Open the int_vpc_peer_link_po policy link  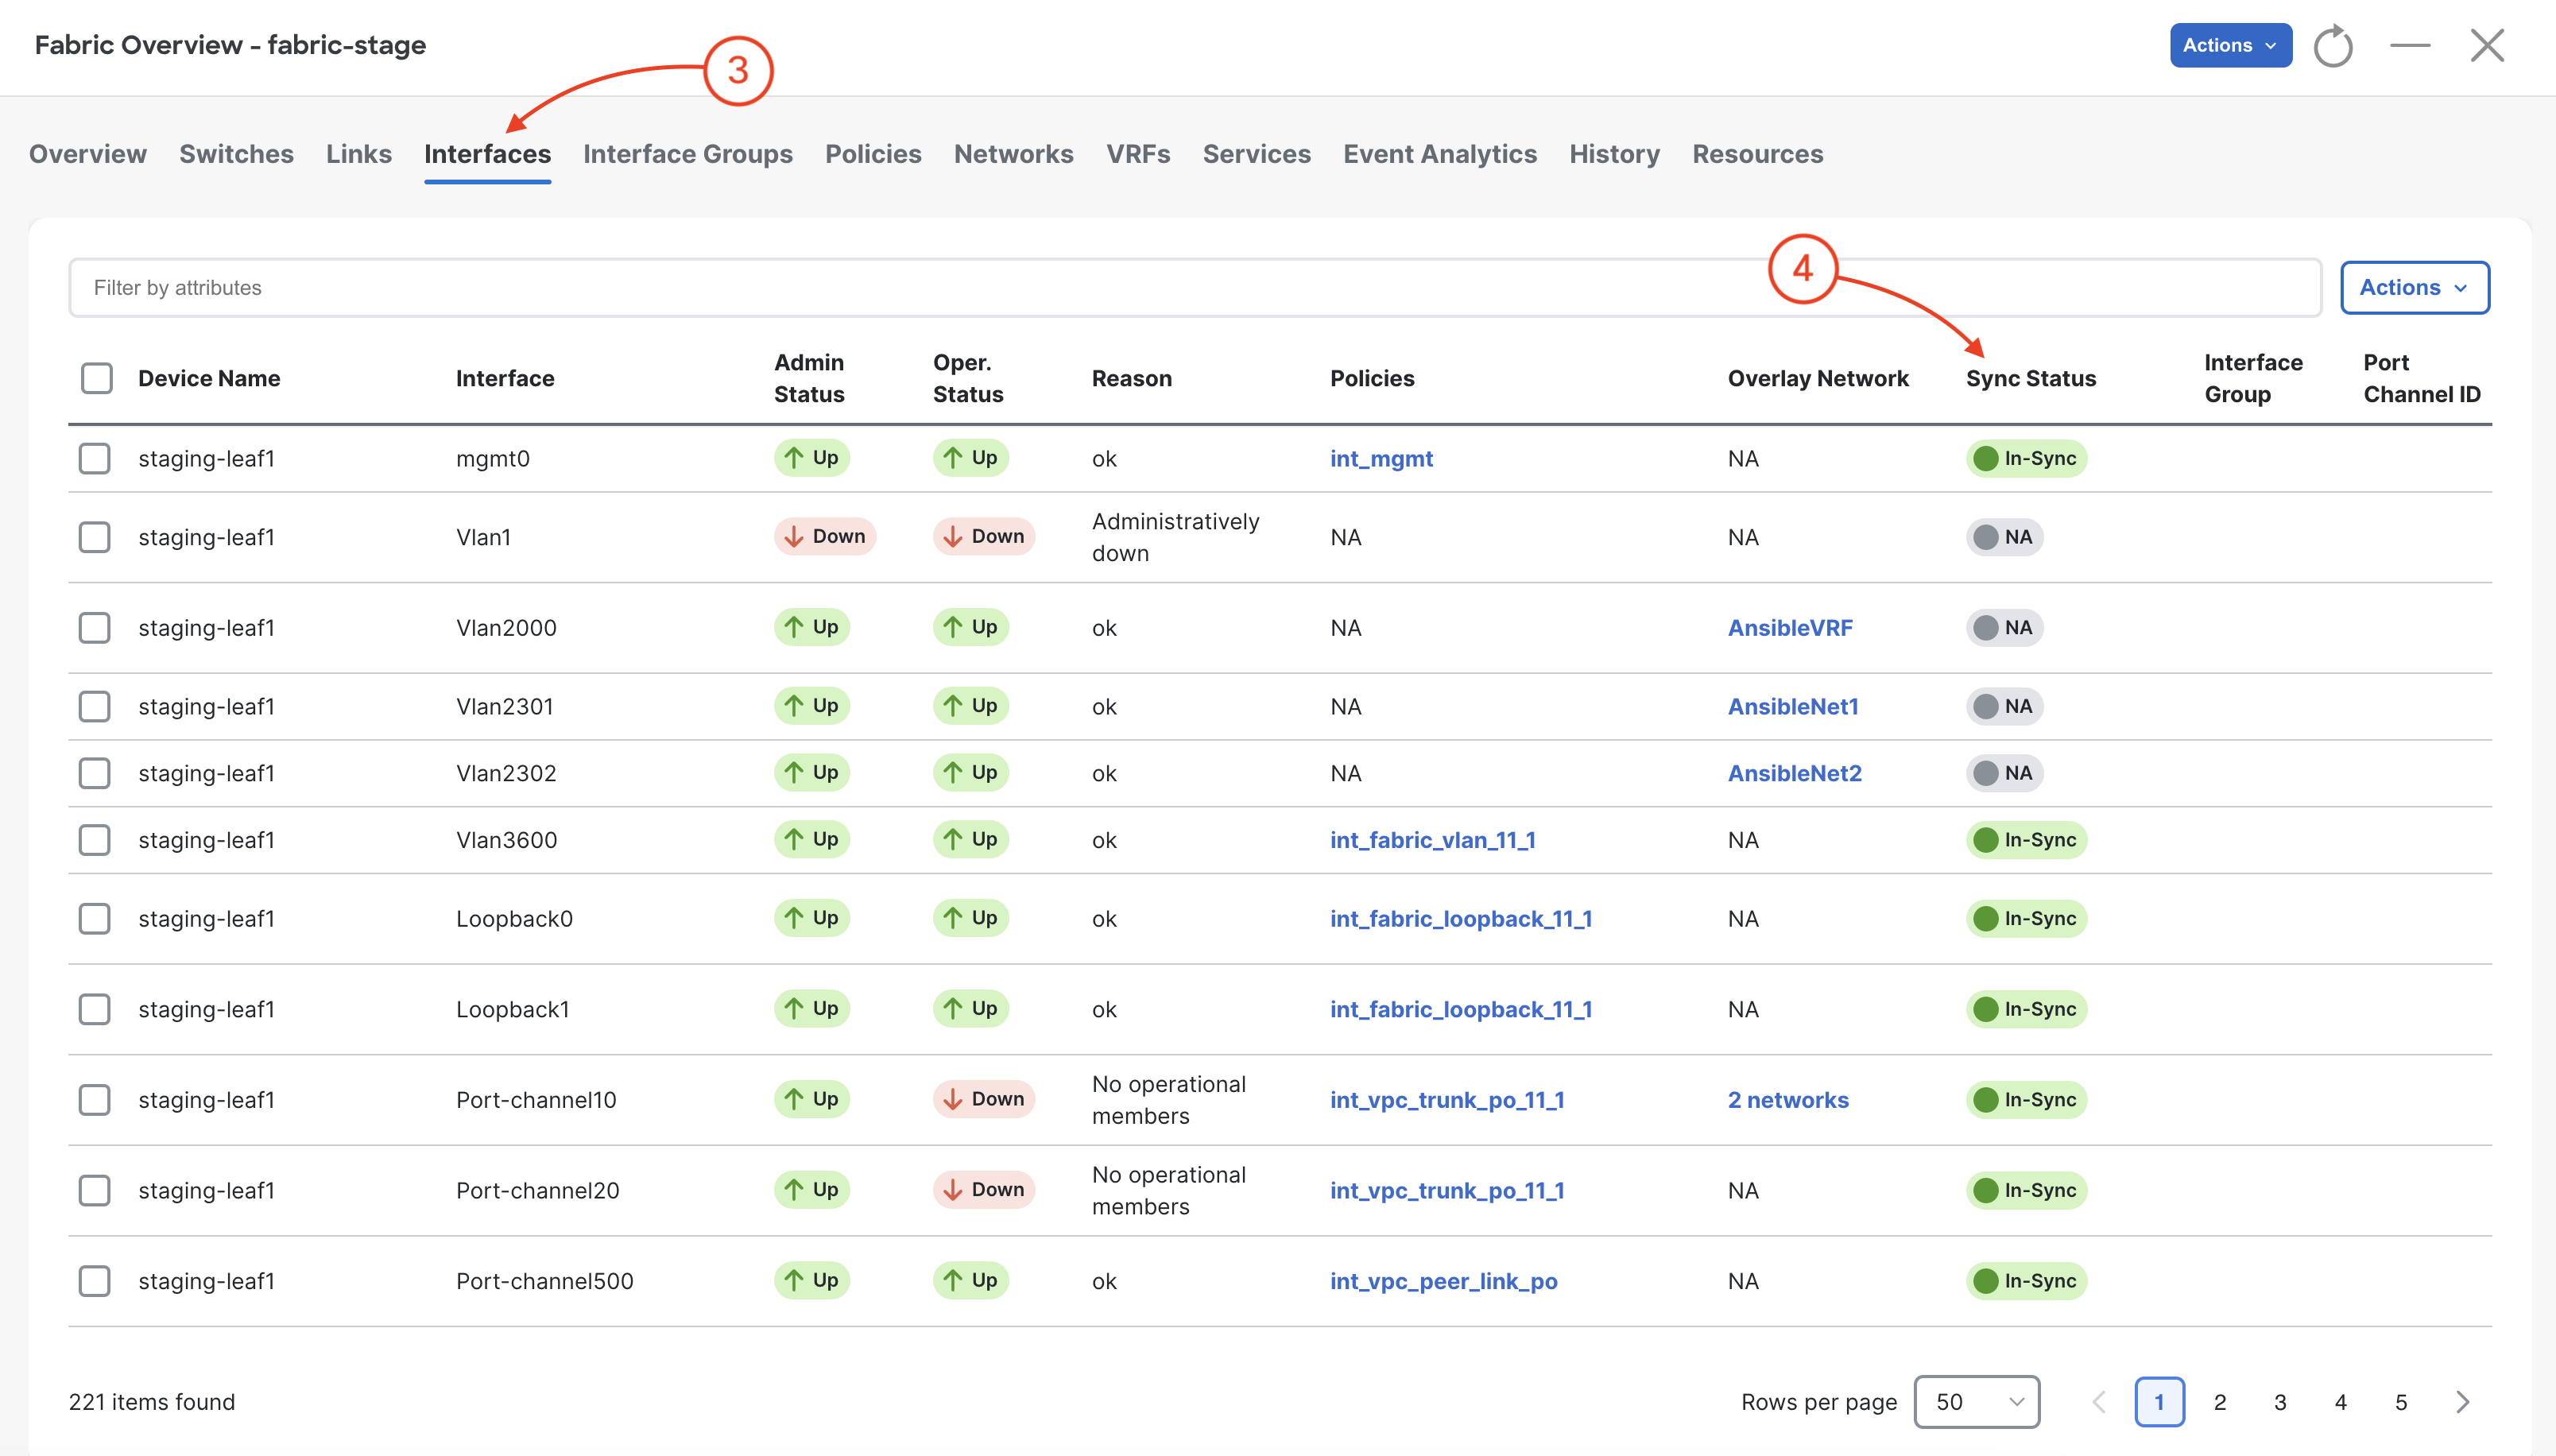point(1444,1282)
